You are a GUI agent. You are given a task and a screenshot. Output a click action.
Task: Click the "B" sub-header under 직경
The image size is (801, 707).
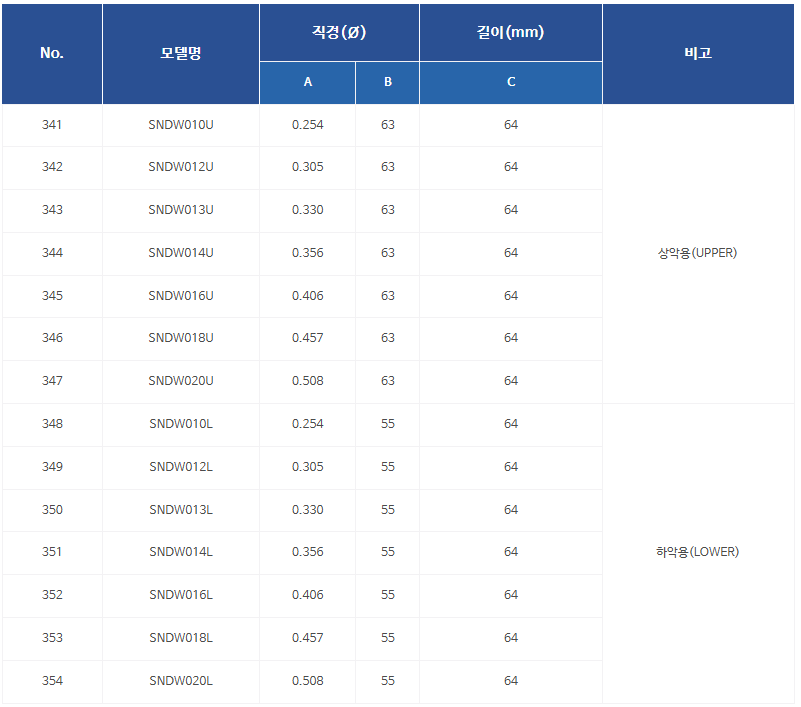point(388,82)
